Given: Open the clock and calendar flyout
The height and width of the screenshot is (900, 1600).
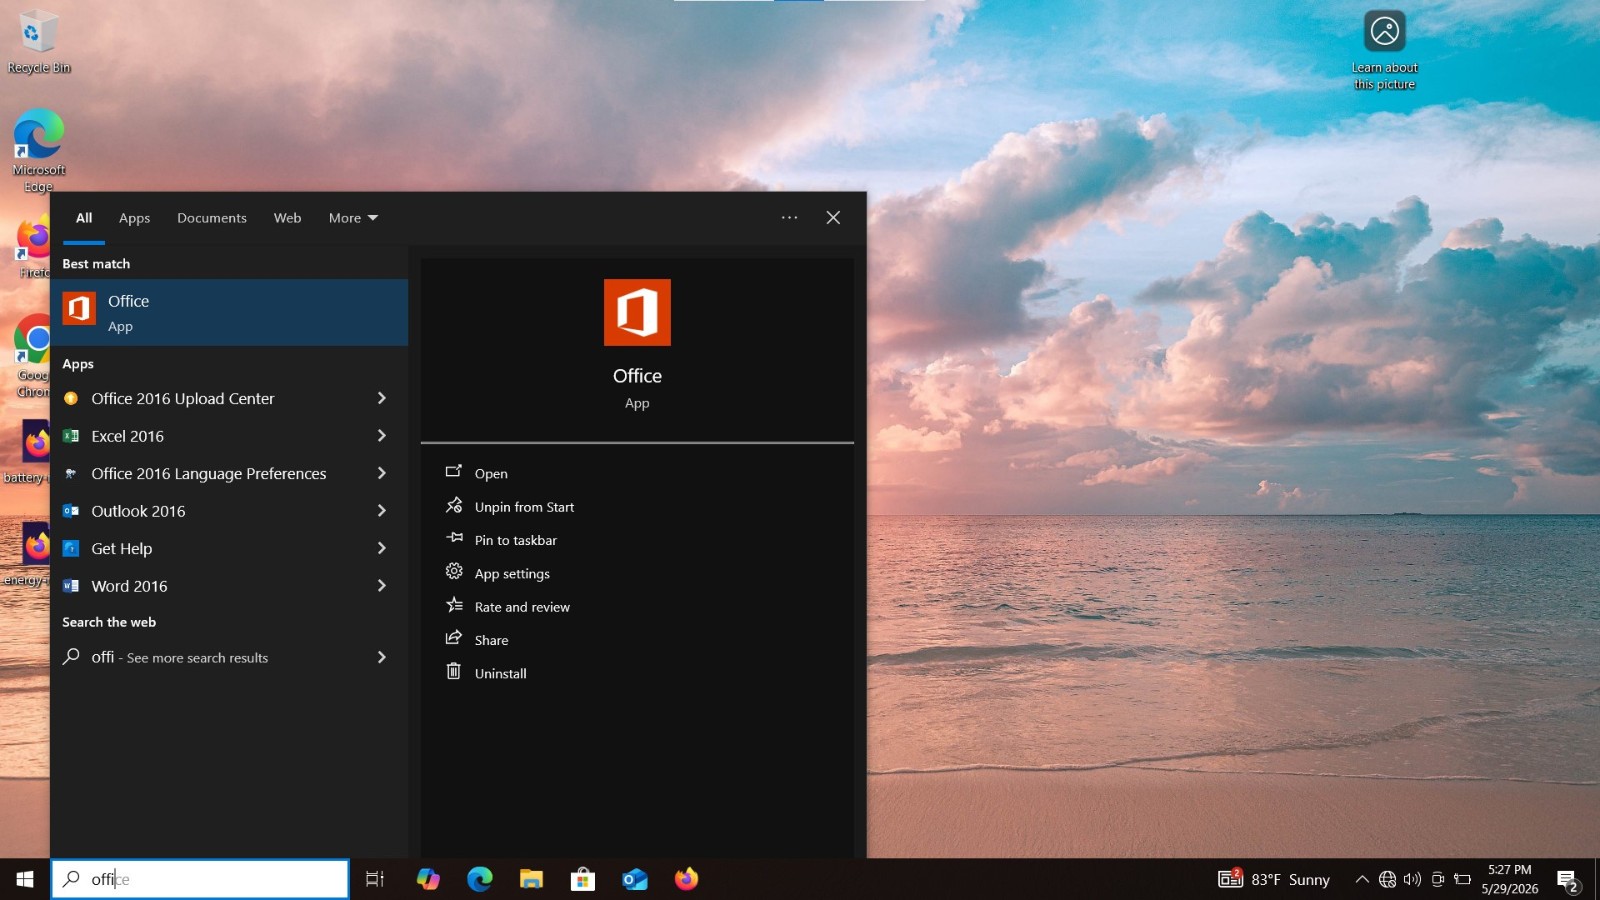Looking at the screenshot, I should point(1509,879).
